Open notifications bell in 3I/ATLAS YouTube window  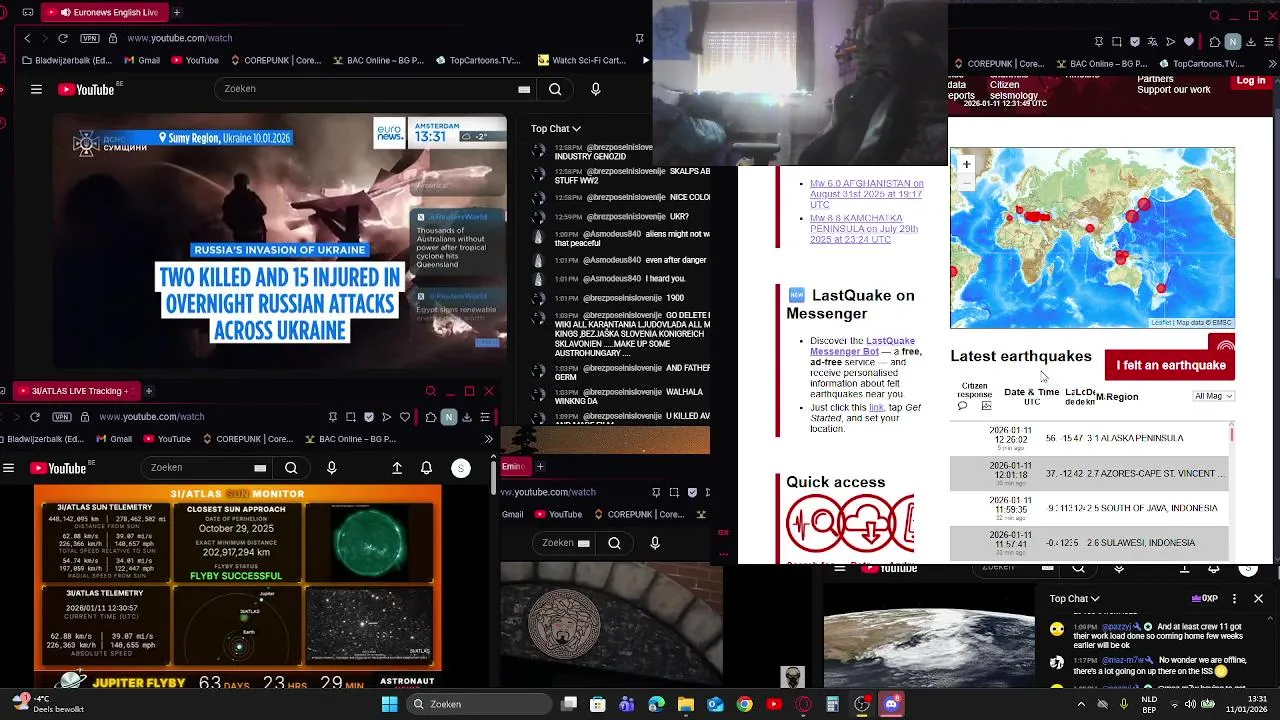[427, 467]
